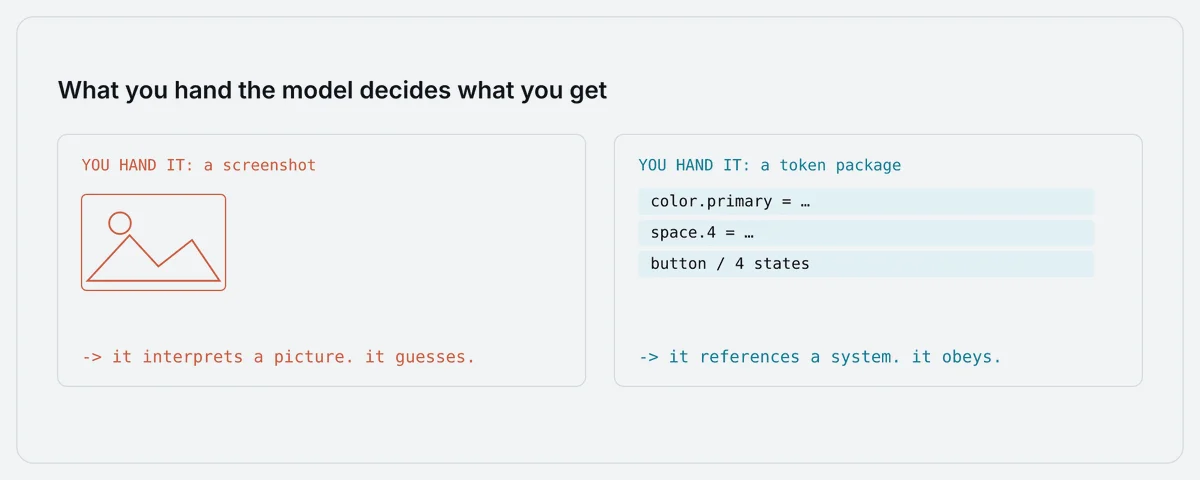Viewport: 1200px width, 480px height.
Task: Click the teal arrow before "it references"
Action: pyautogui.click(x=649, y=356)
